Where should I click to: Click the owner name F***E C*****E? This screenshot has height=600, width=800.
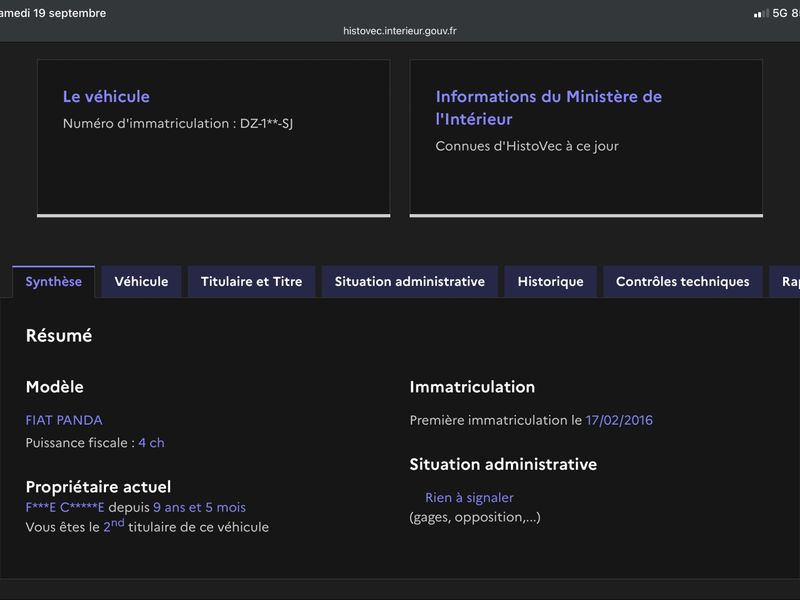(x=65, y=508)
